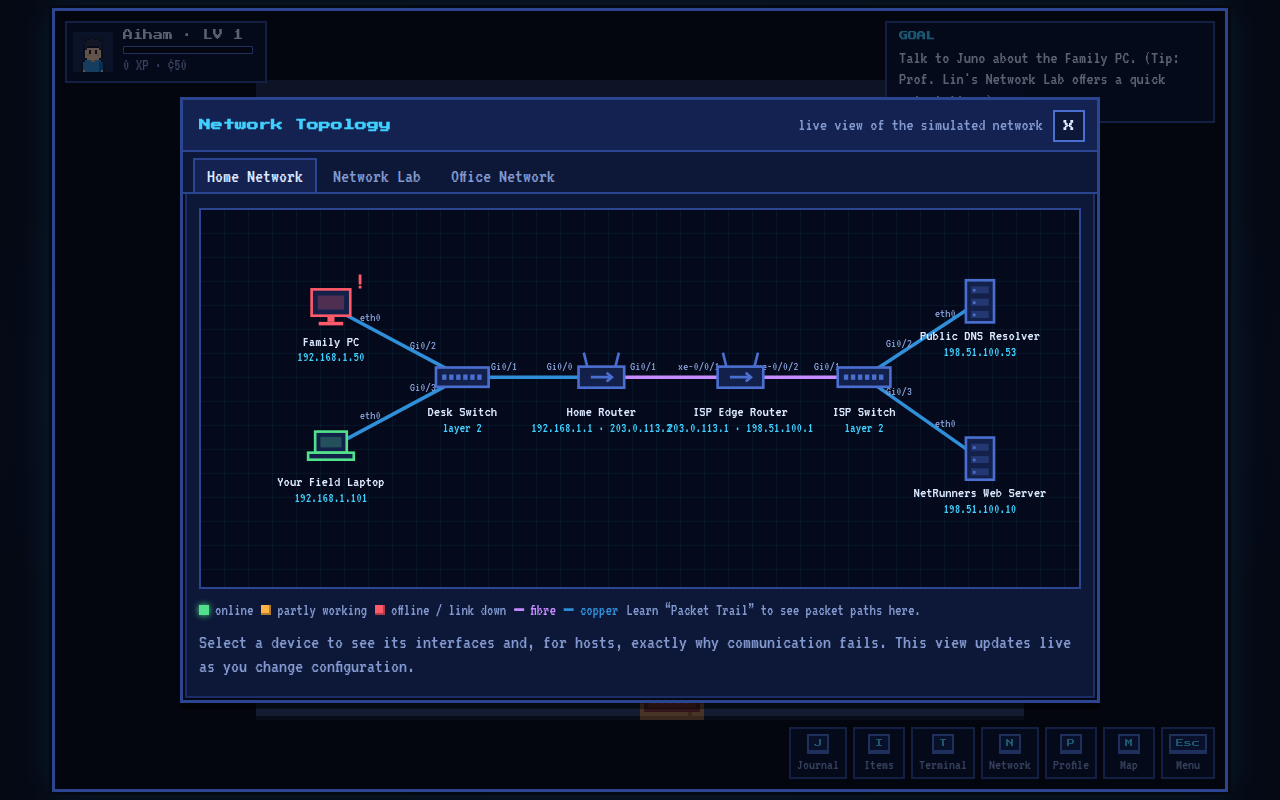Open the Profile shortcut icon
Image resolution: width=1280 pixels, height=800 pixels.
[1071, 753]
